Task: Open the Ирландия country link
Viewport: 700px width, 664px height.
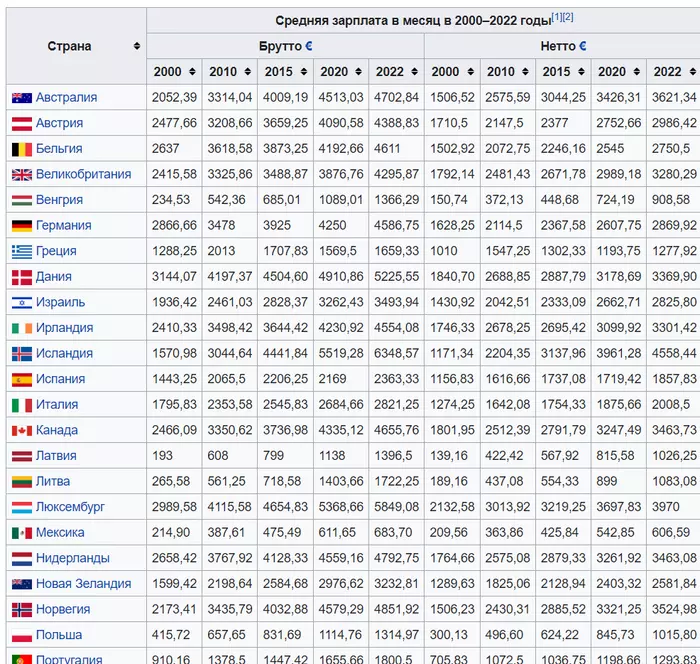Action: point(64,328)
